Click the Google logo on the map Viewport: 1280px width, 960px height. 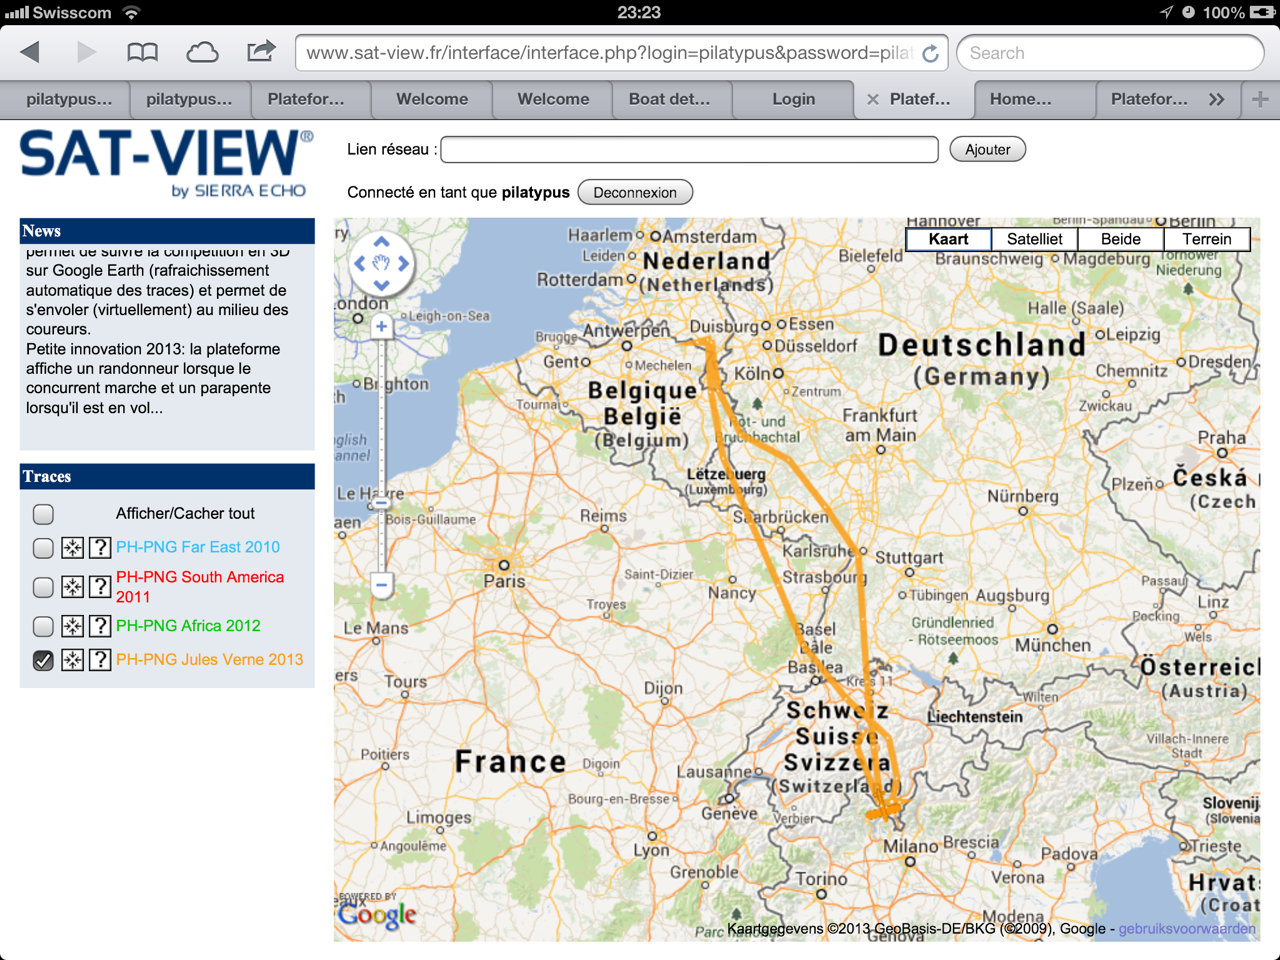click(377, 913)
